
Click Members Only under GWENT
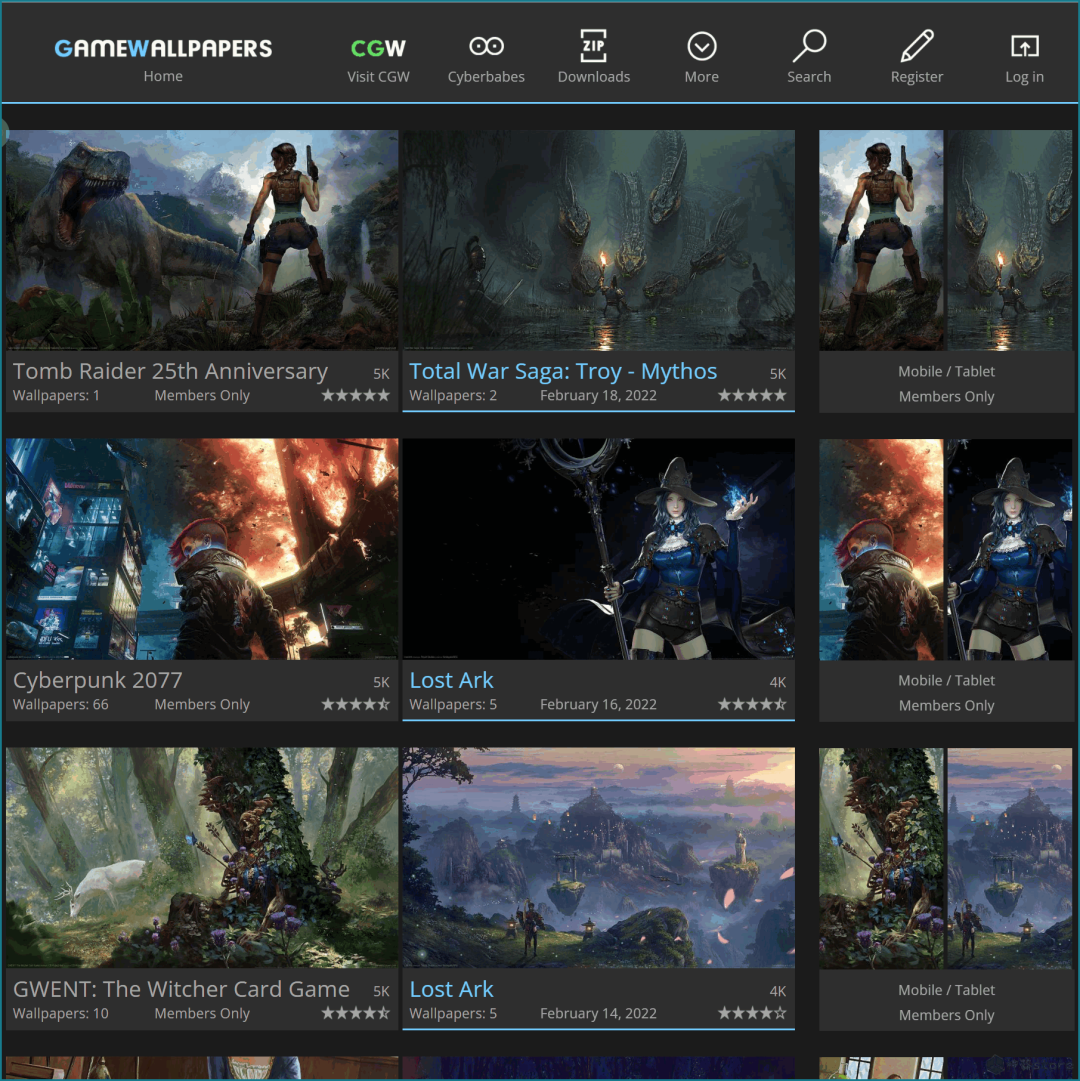pos(202,1013)
